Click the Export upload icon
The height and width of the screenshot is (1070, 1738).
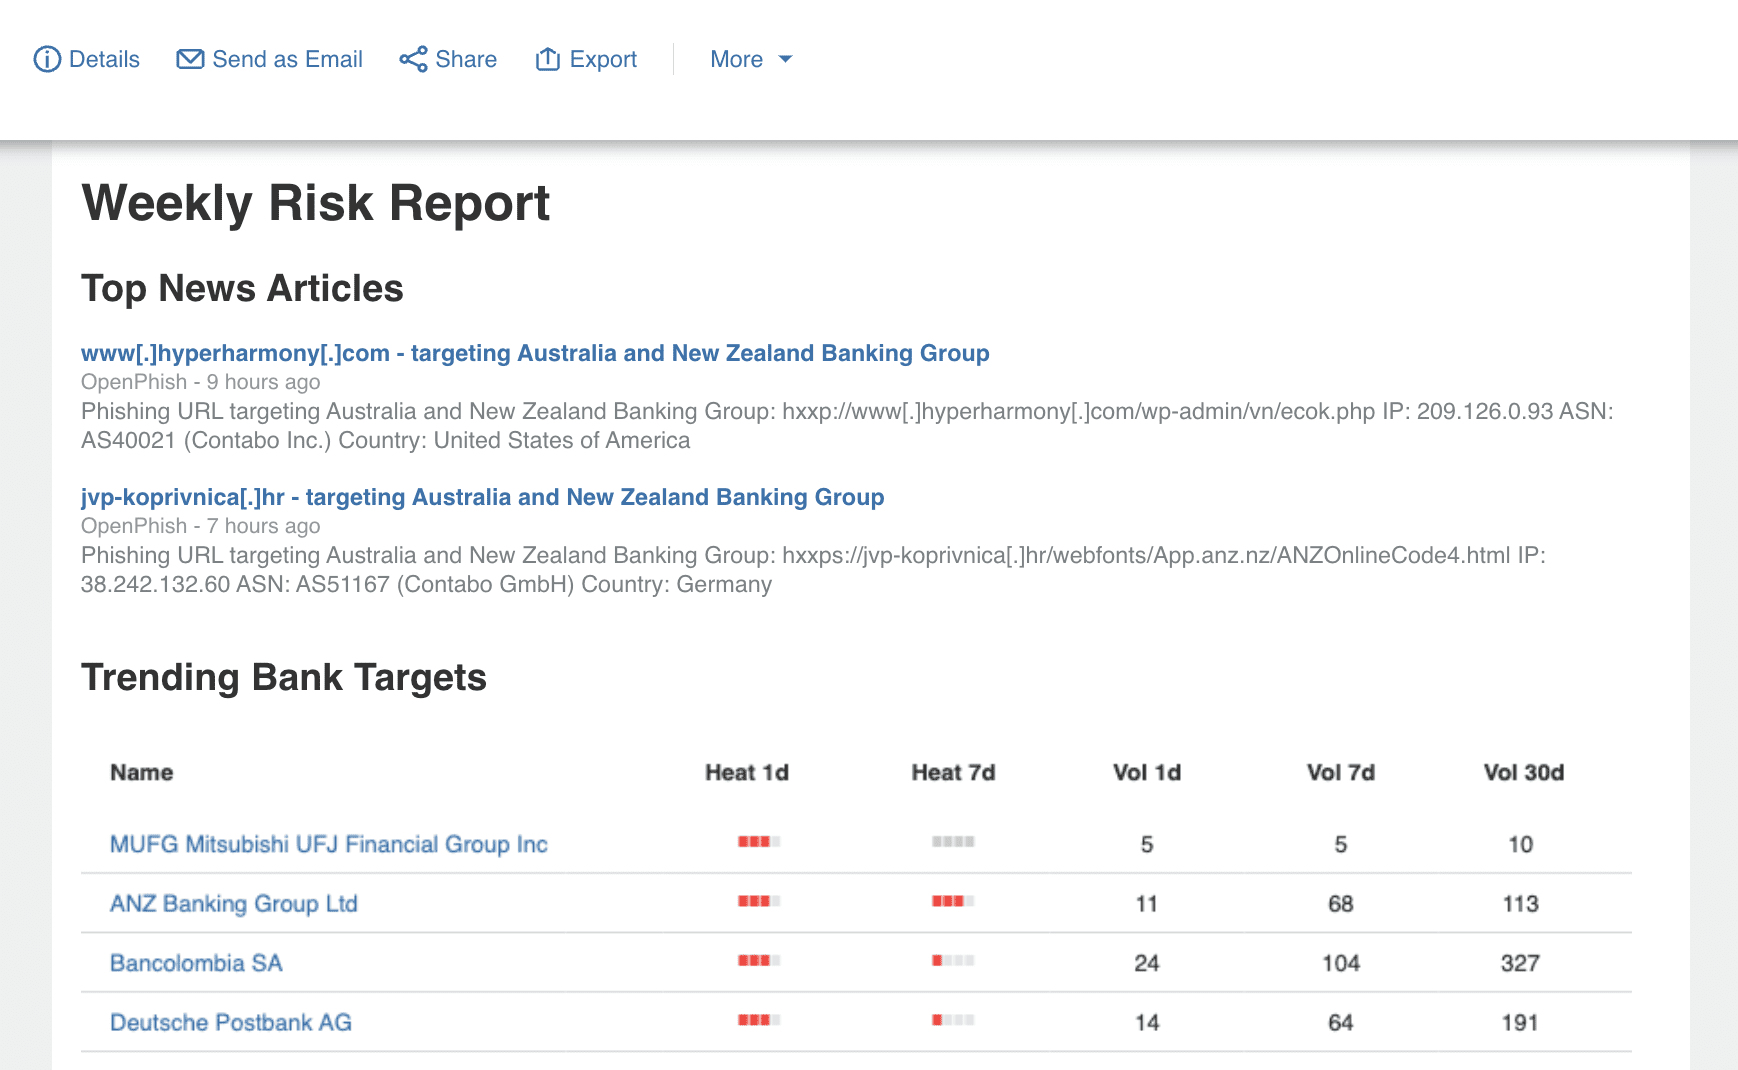coord(548,59)
